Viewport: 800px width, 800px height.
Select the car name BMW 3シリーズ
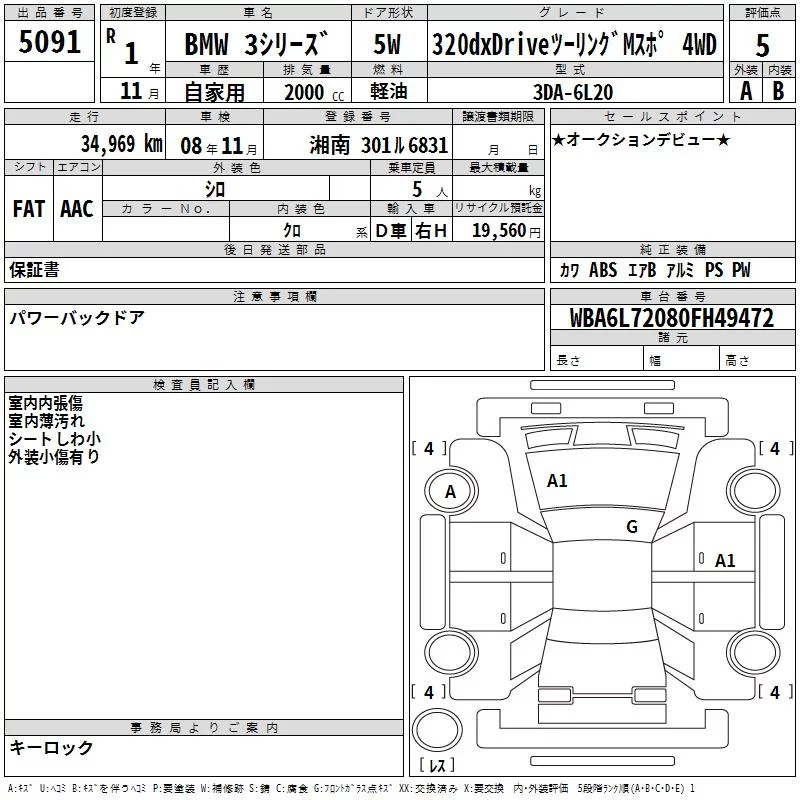[256, 44]
